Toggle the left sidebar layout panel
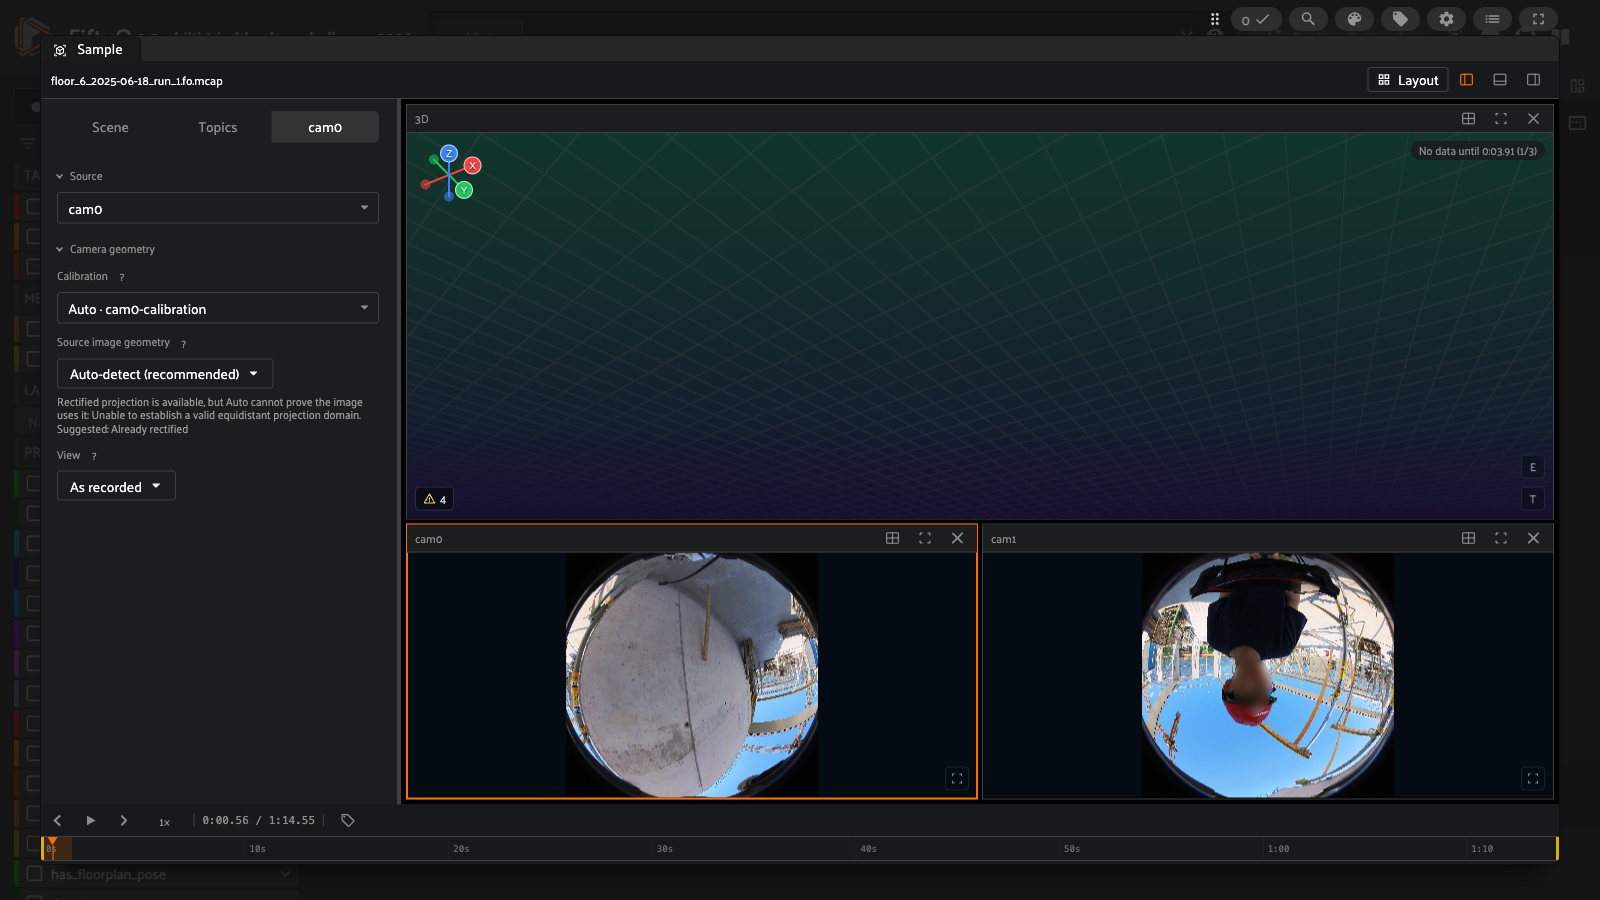Screen dimensions: 1600x900 coord(1467,80)
